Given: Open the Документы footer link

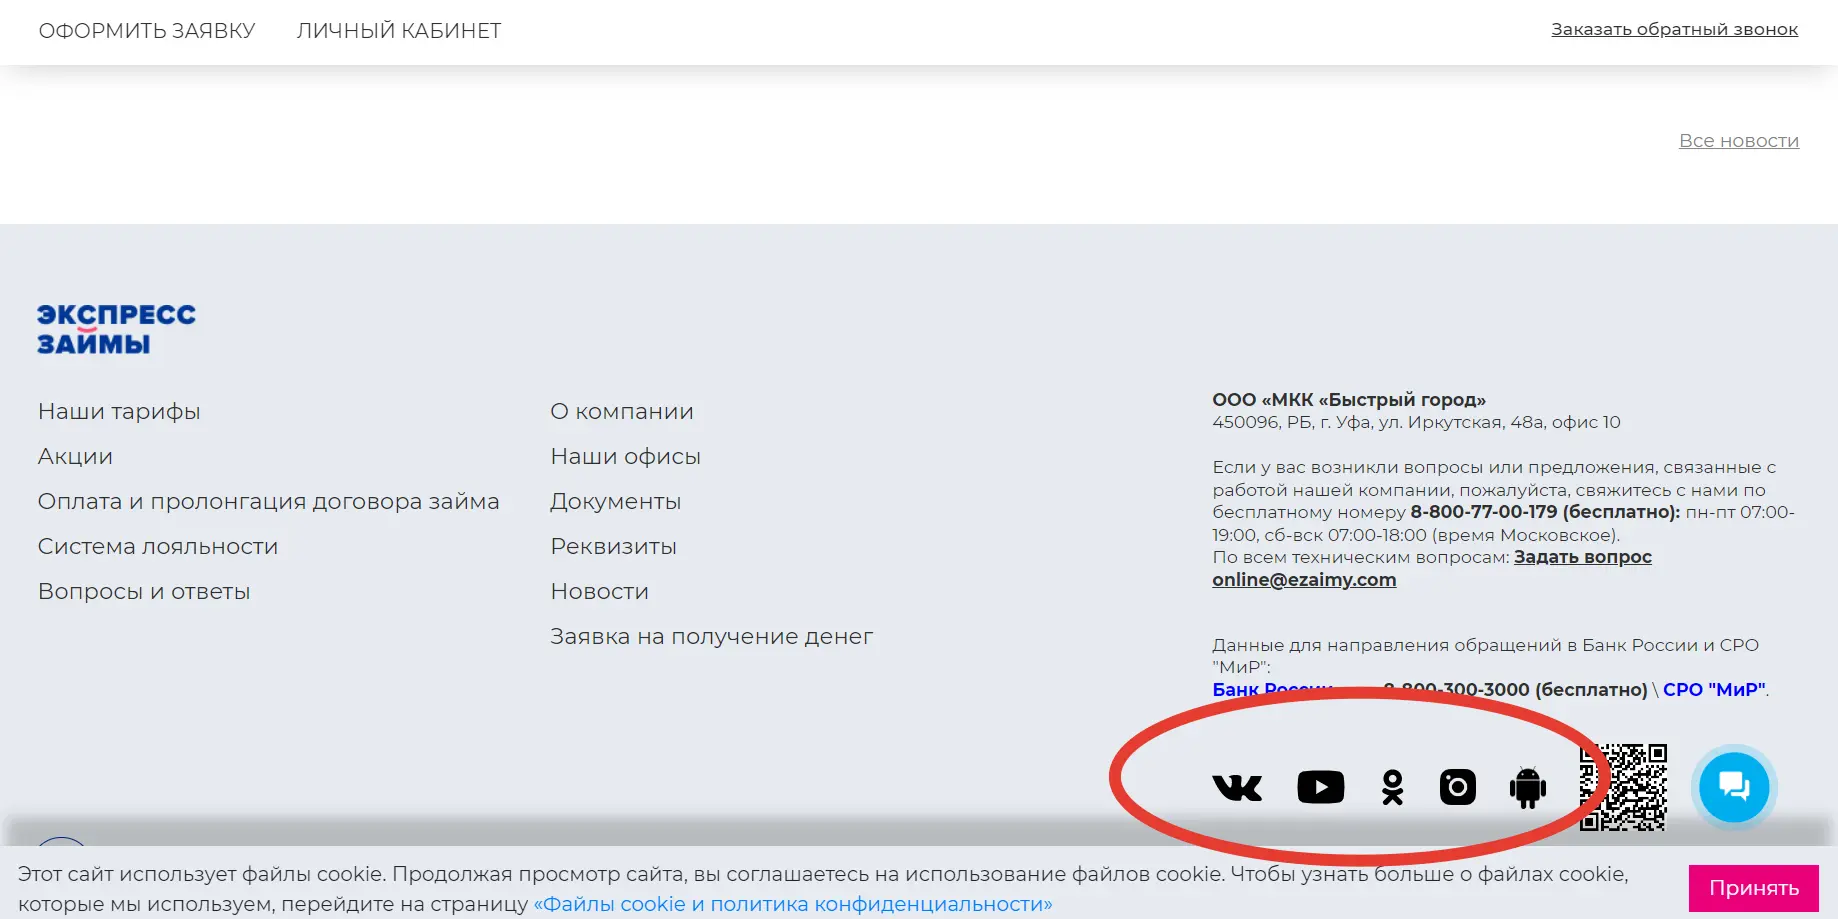Looking at the screenshot, I should coord(616,501).
